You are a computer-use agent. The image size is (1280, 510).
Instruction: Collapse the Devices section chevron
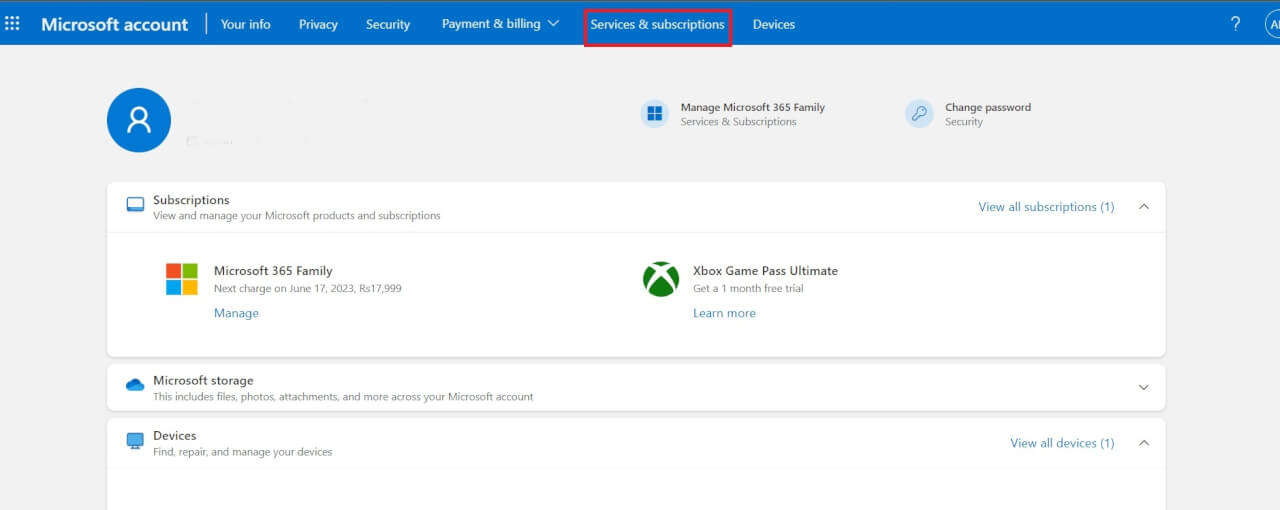pyautogui.click(x=1144, y=443)
